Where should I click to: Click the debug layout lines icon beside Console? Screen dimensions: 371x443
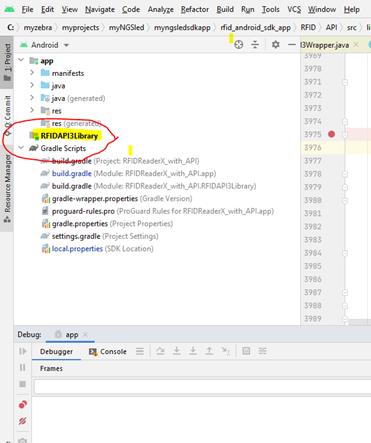coord(140,351)
